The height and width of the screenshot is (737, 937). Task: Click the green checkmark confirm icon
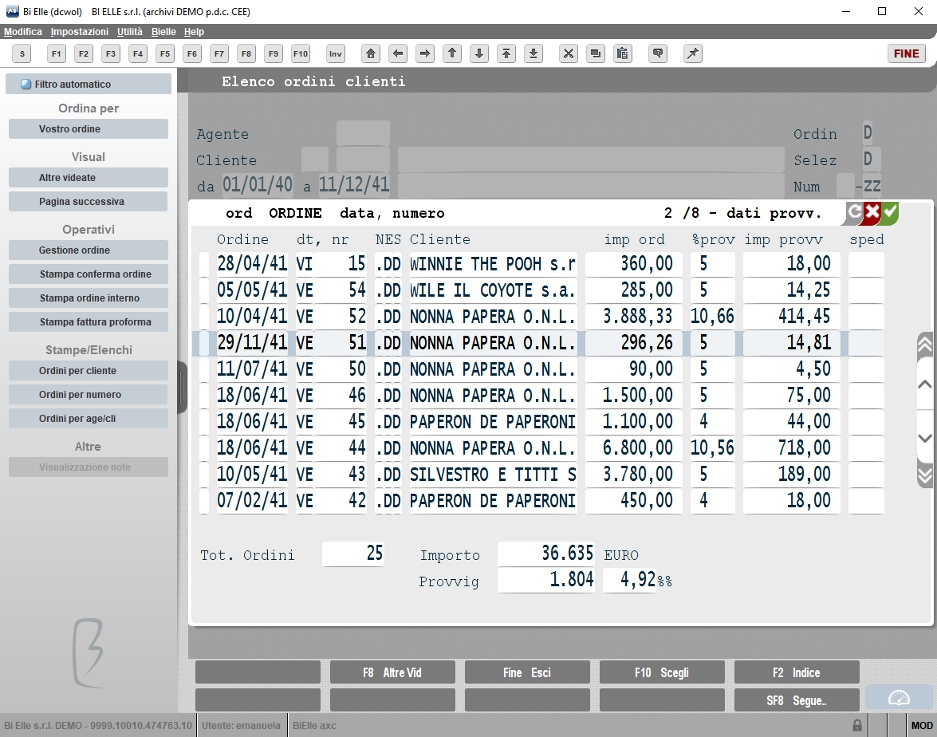tap(890, 213)
